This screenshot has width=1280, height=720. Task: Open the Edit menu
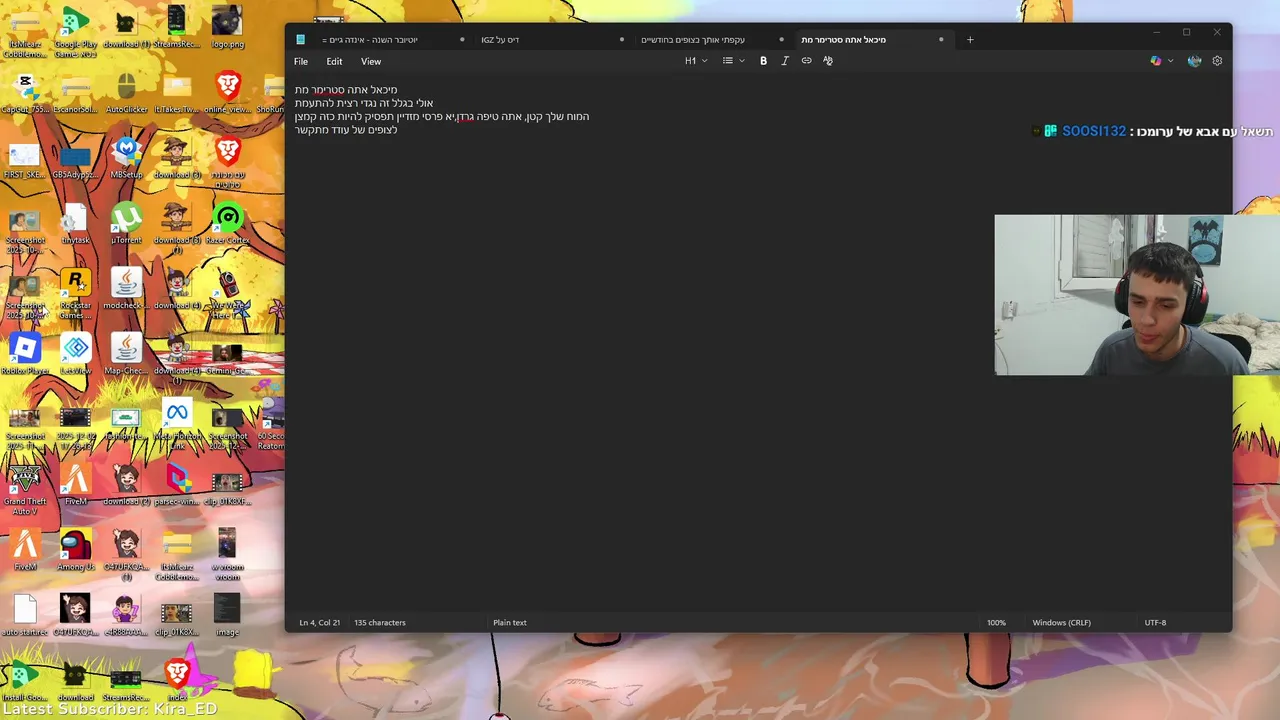[334, 61]
